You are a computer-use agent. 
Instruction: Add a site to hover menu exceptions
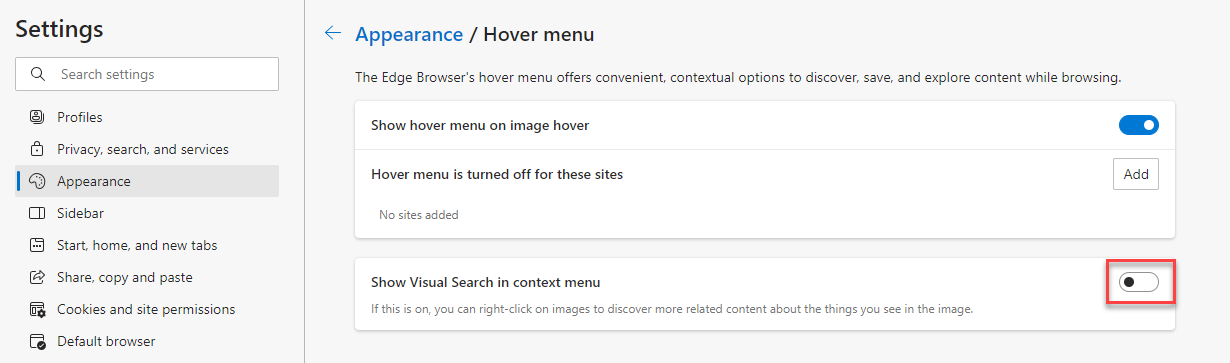click(1136, 174)
